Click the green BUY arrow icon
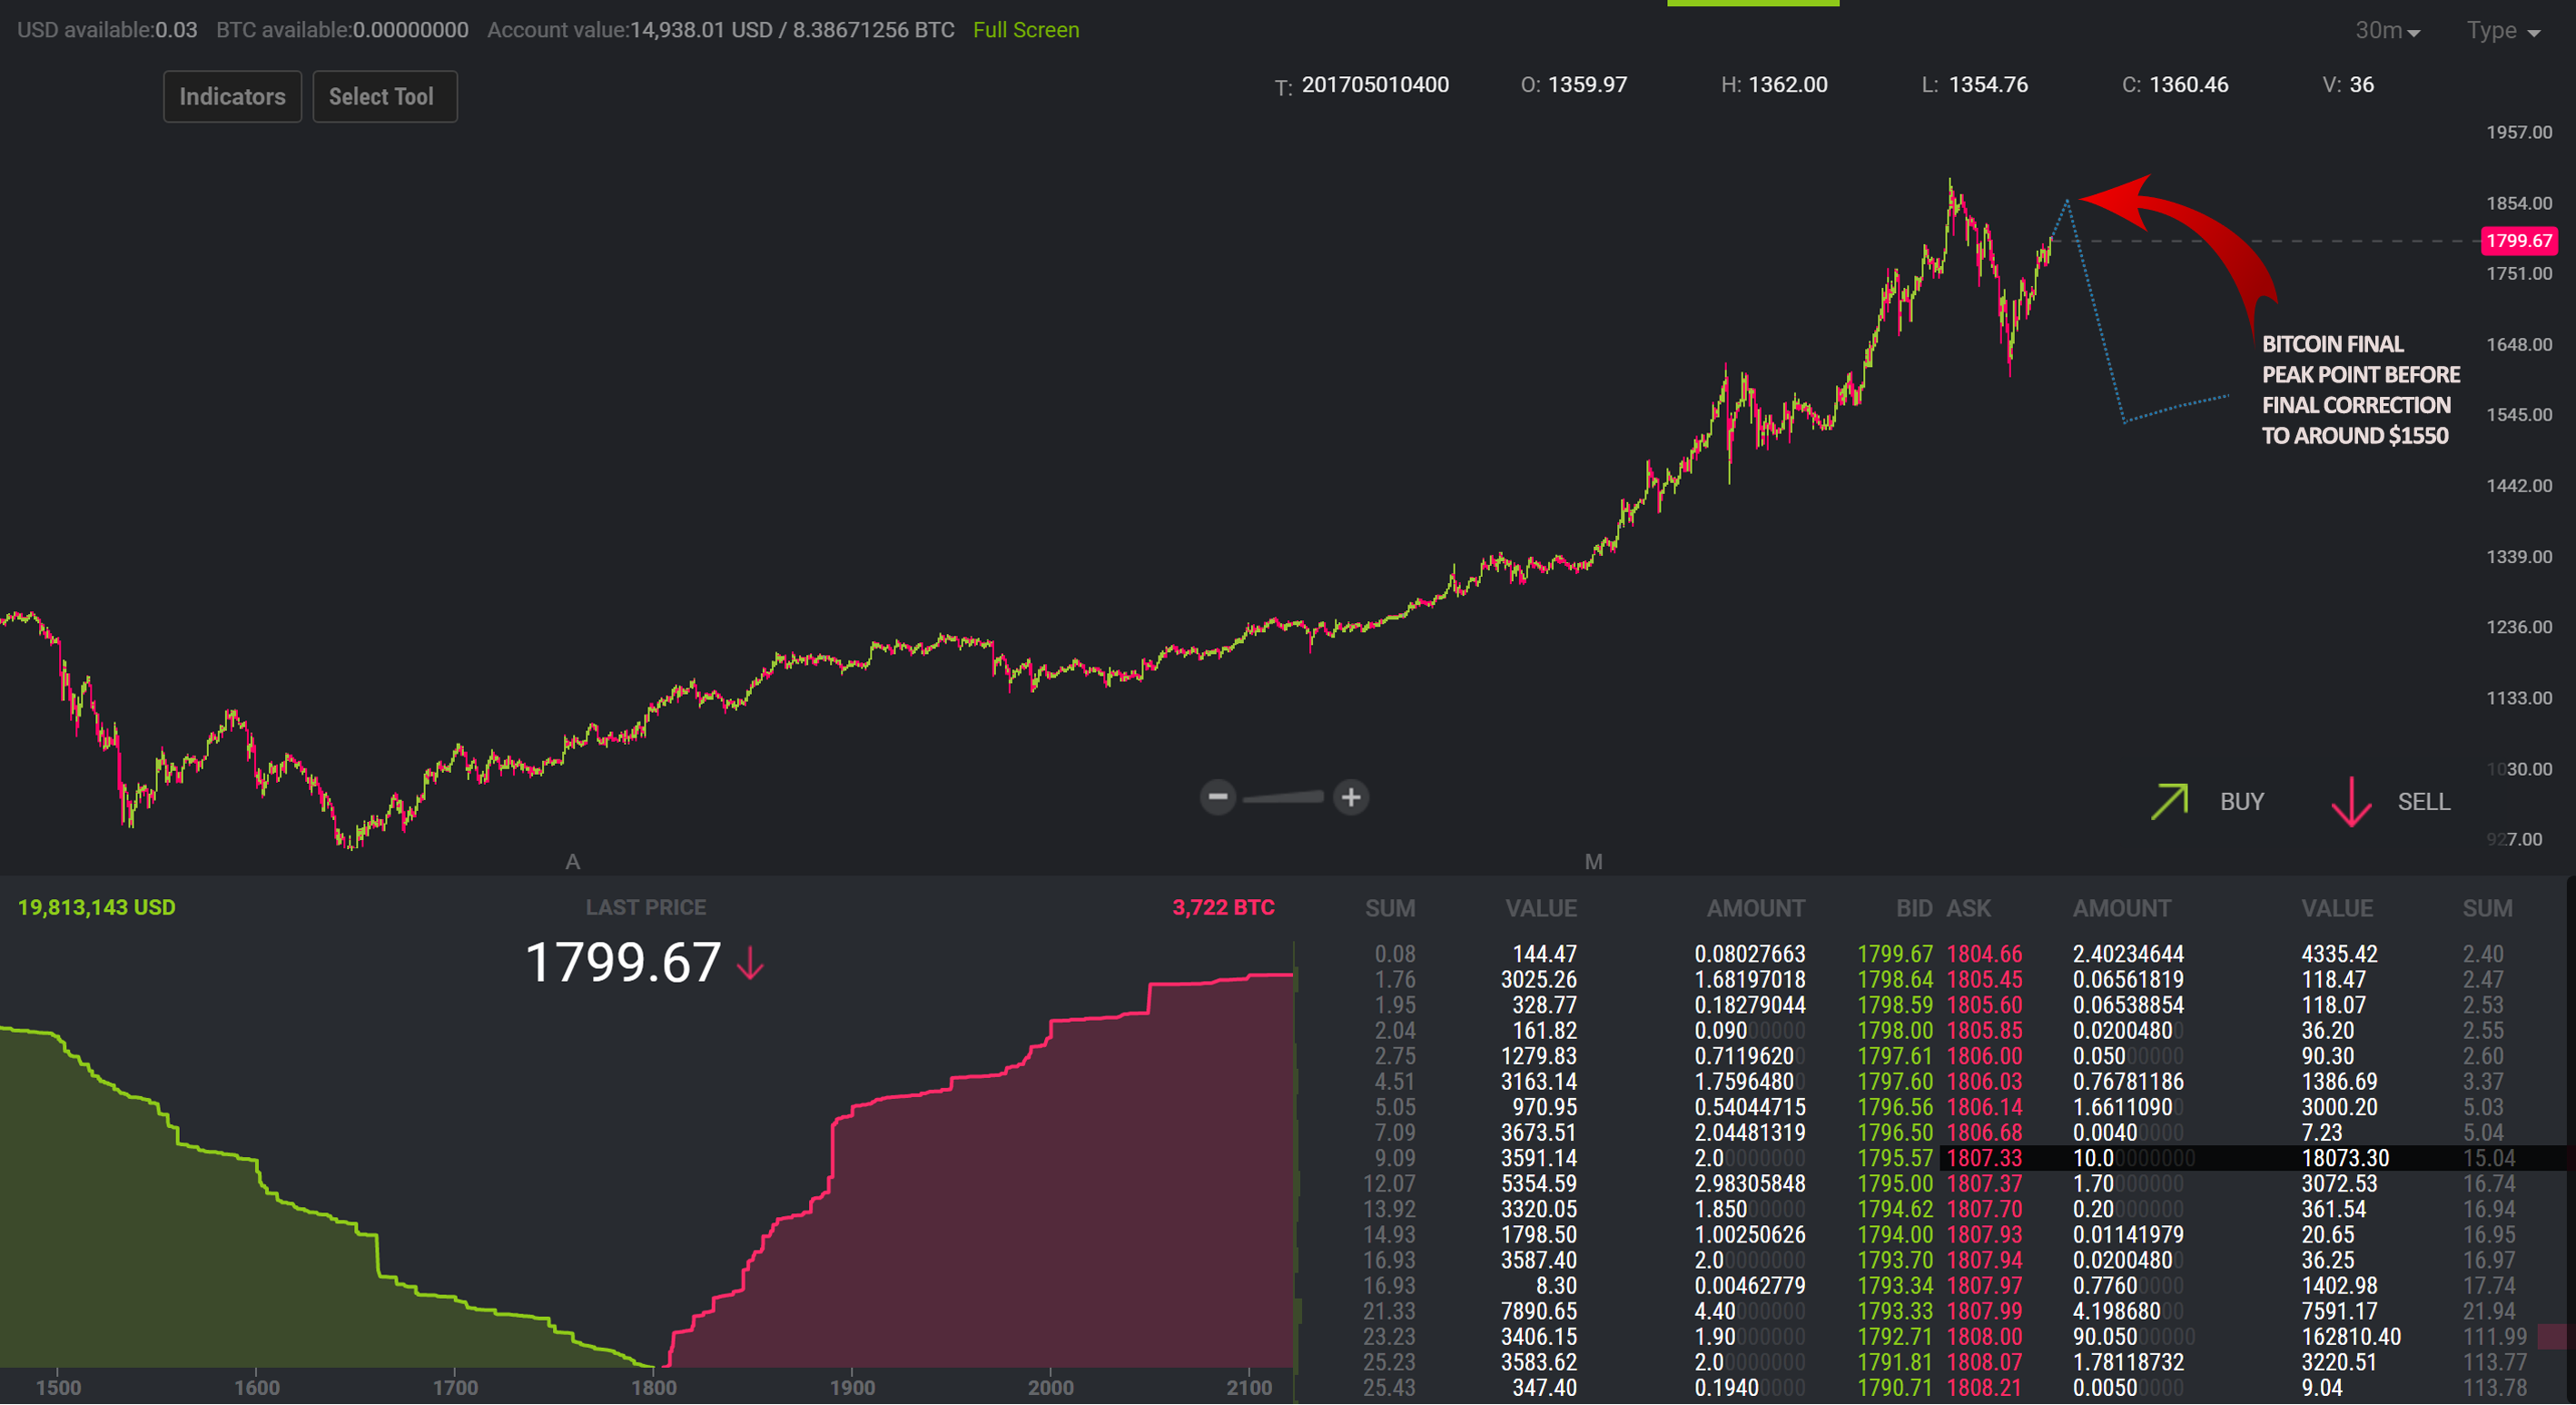The image size is (2576, 1405). pyautogui.click(x=2169, y=801)
